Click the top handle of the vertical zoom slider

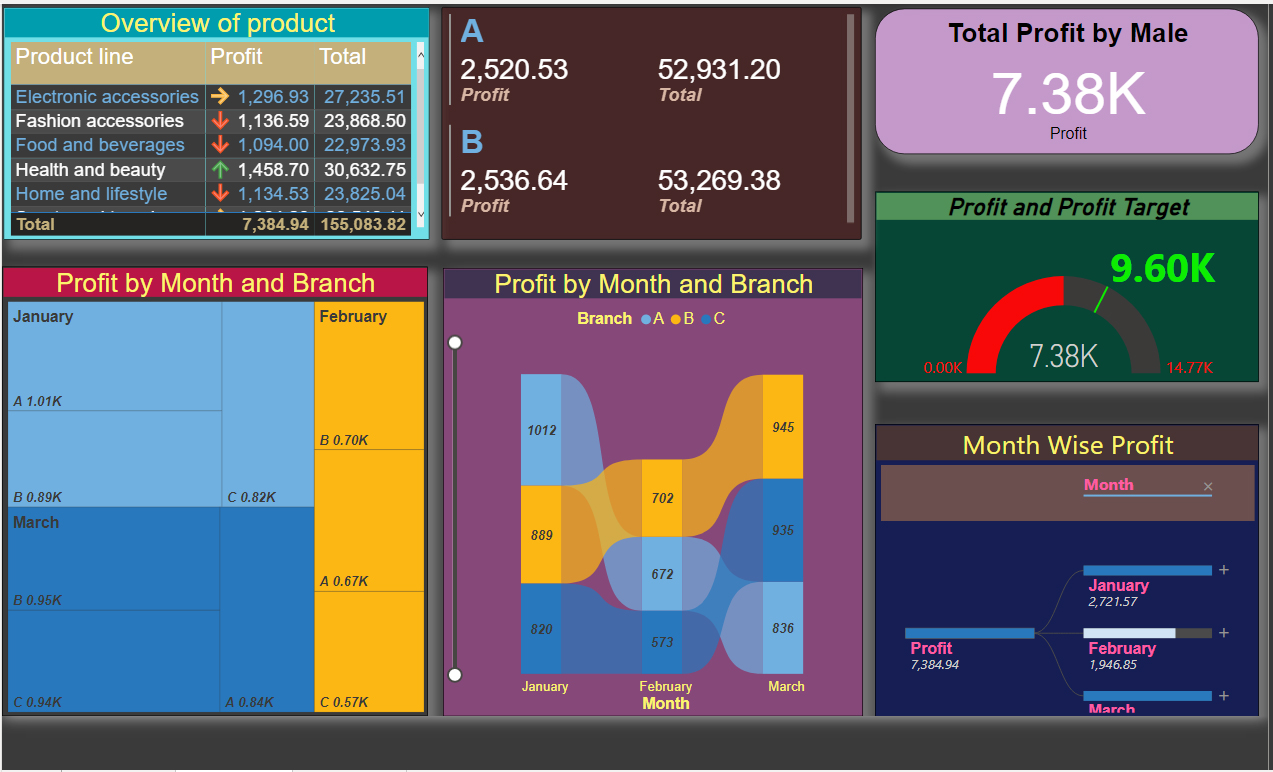coord(455,343)
